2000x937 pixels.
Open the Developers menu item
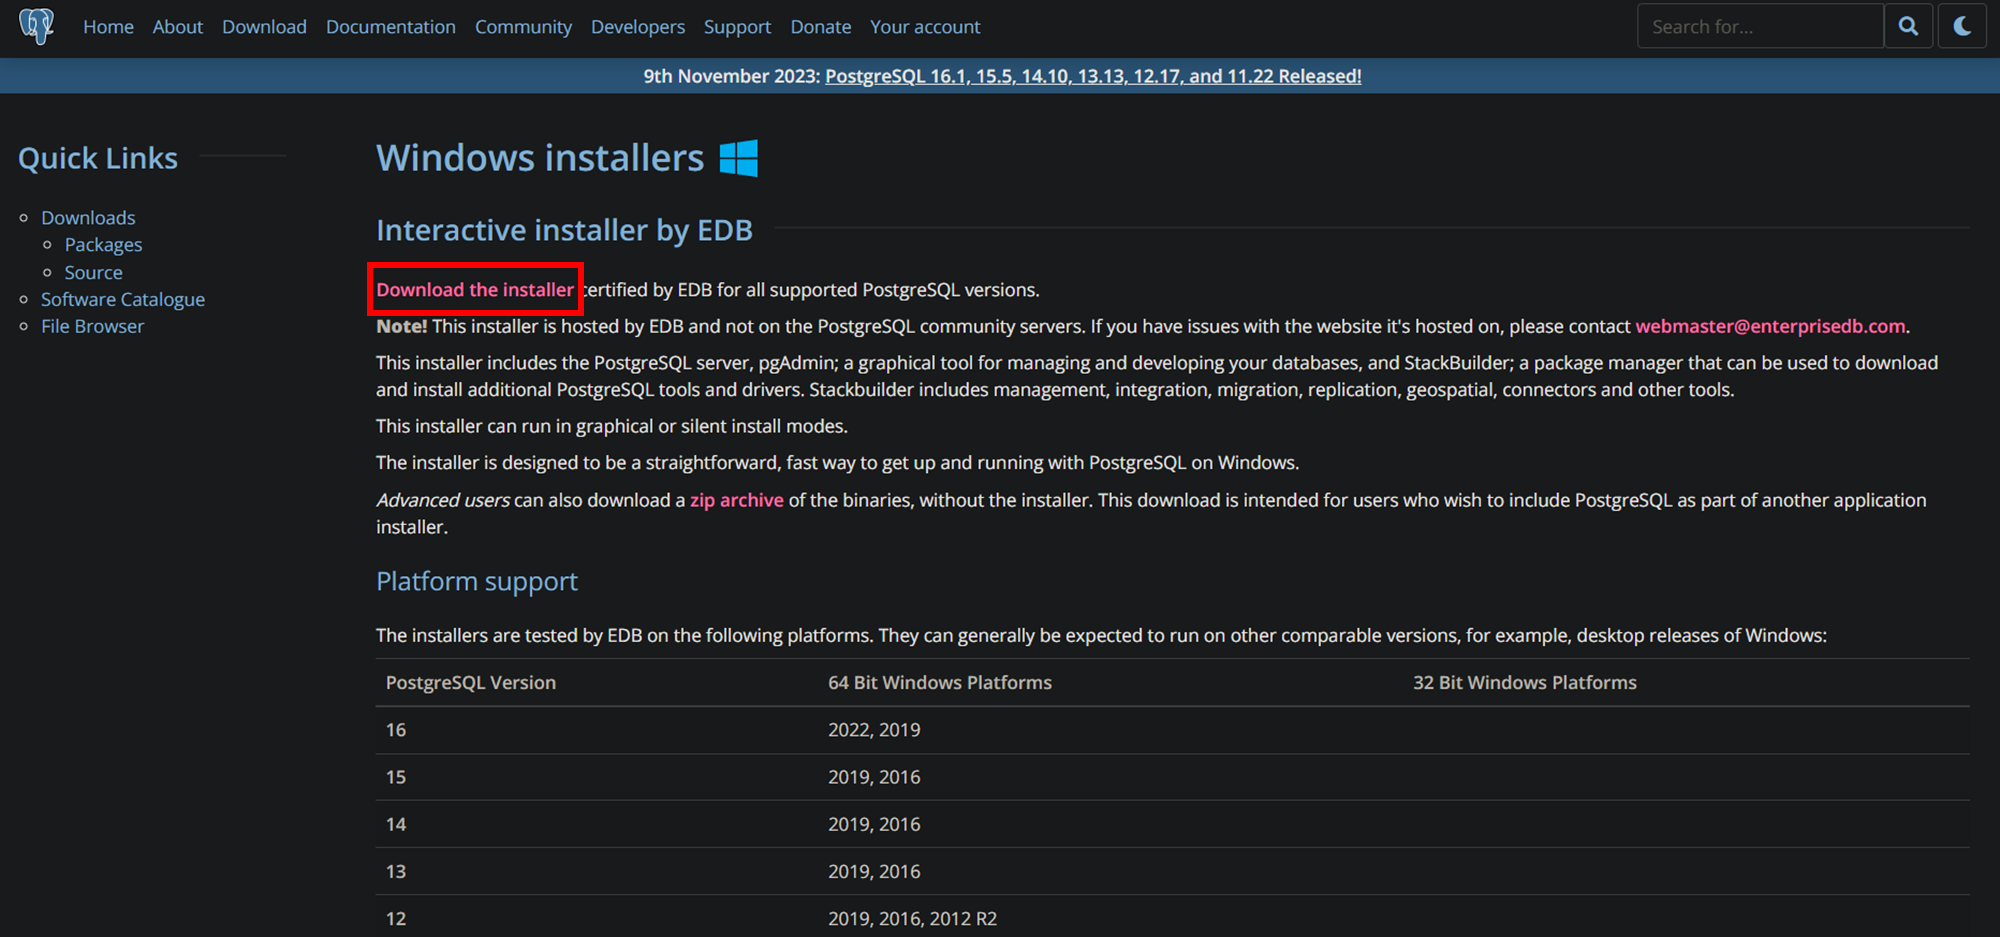coord(638,27)
